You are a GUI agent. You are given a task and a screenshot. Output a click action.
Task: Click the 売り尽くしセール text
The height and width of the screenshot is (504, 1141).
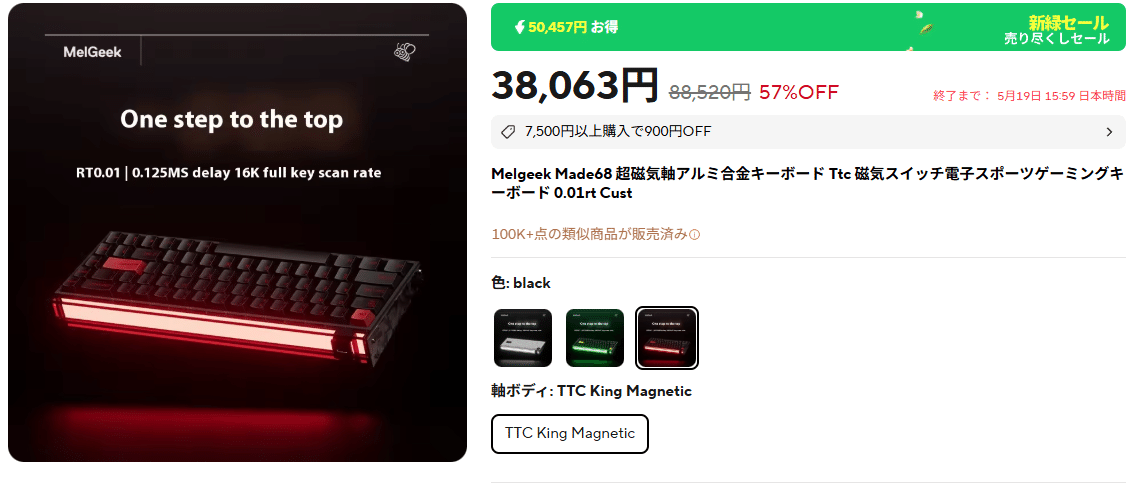(1057, 39)
